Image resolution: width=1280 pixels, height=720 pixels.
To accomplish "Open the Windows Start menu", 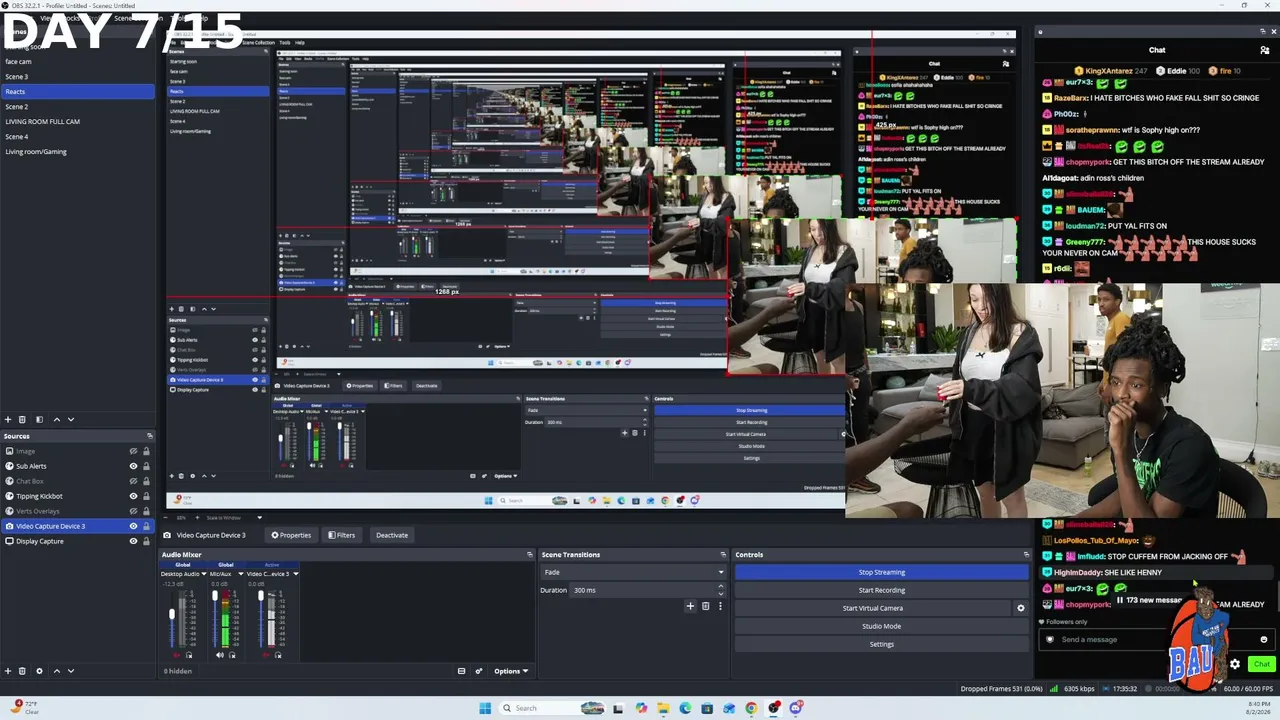I will click(485, 708).
